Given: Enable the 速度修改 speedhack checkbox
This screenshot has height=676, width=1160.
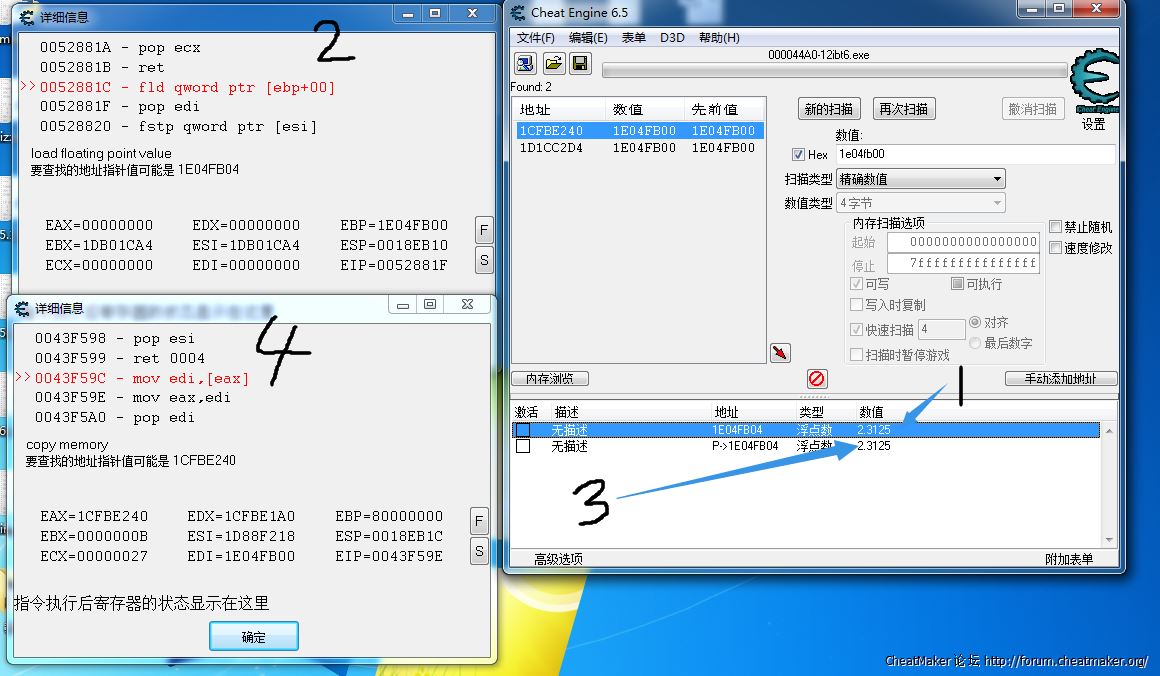Looking at the screenshot, I should point(1056,247).
